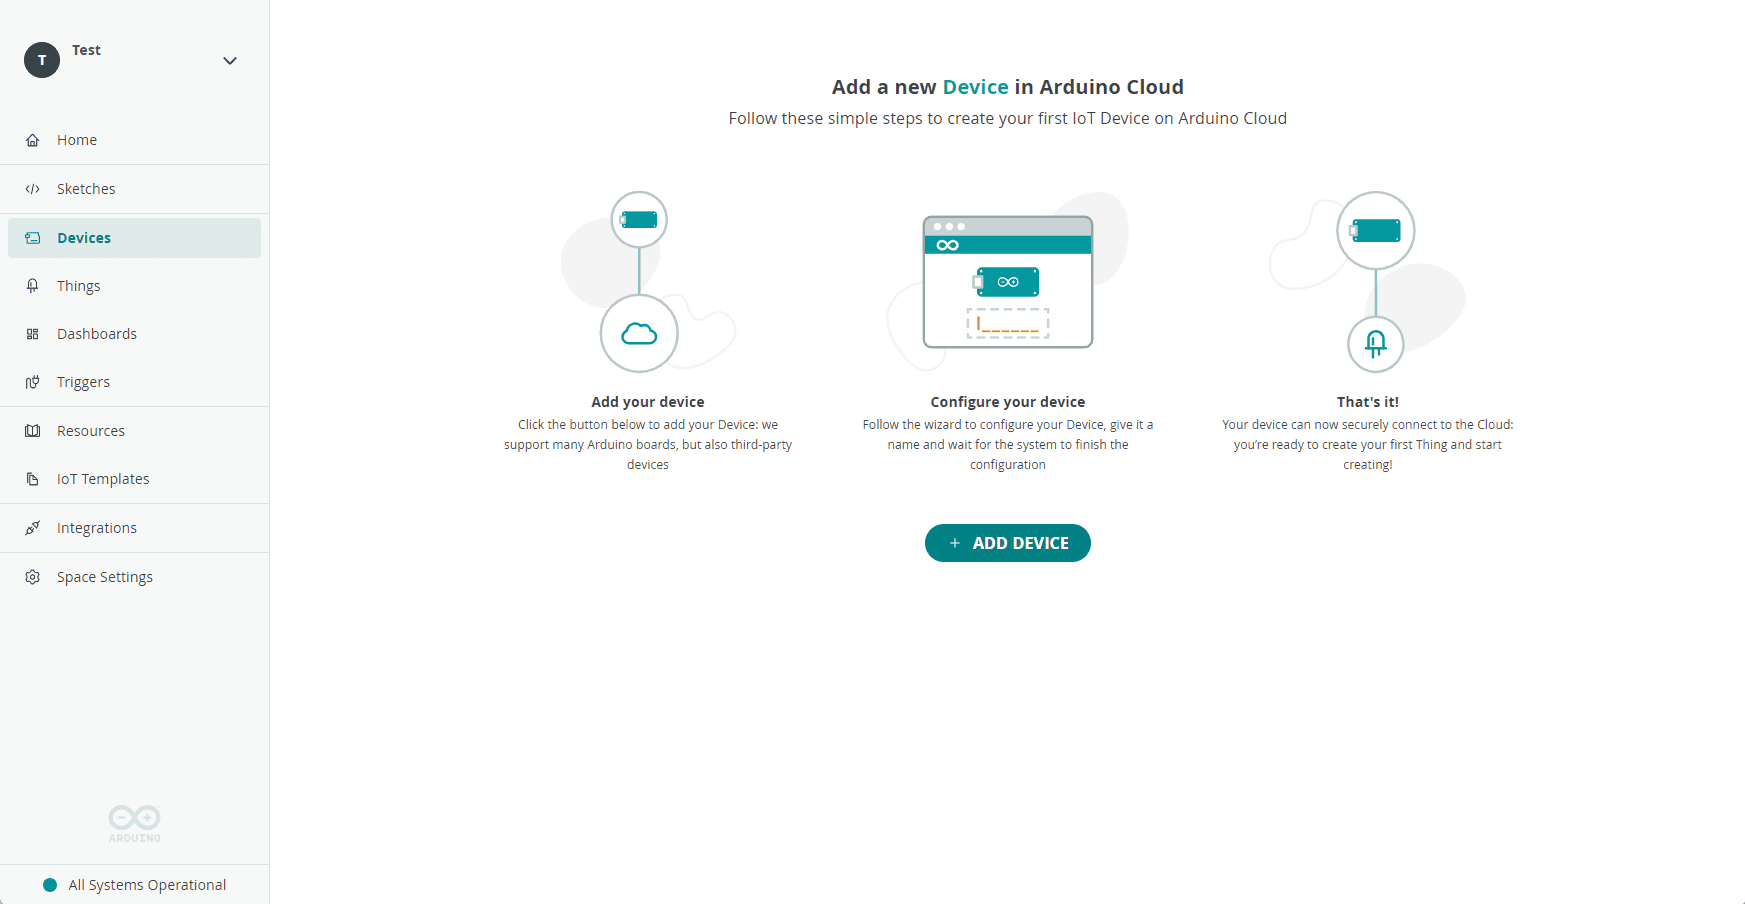Open the All Systems Operational status link
1745x904 pixels.
tap(146, 885)
